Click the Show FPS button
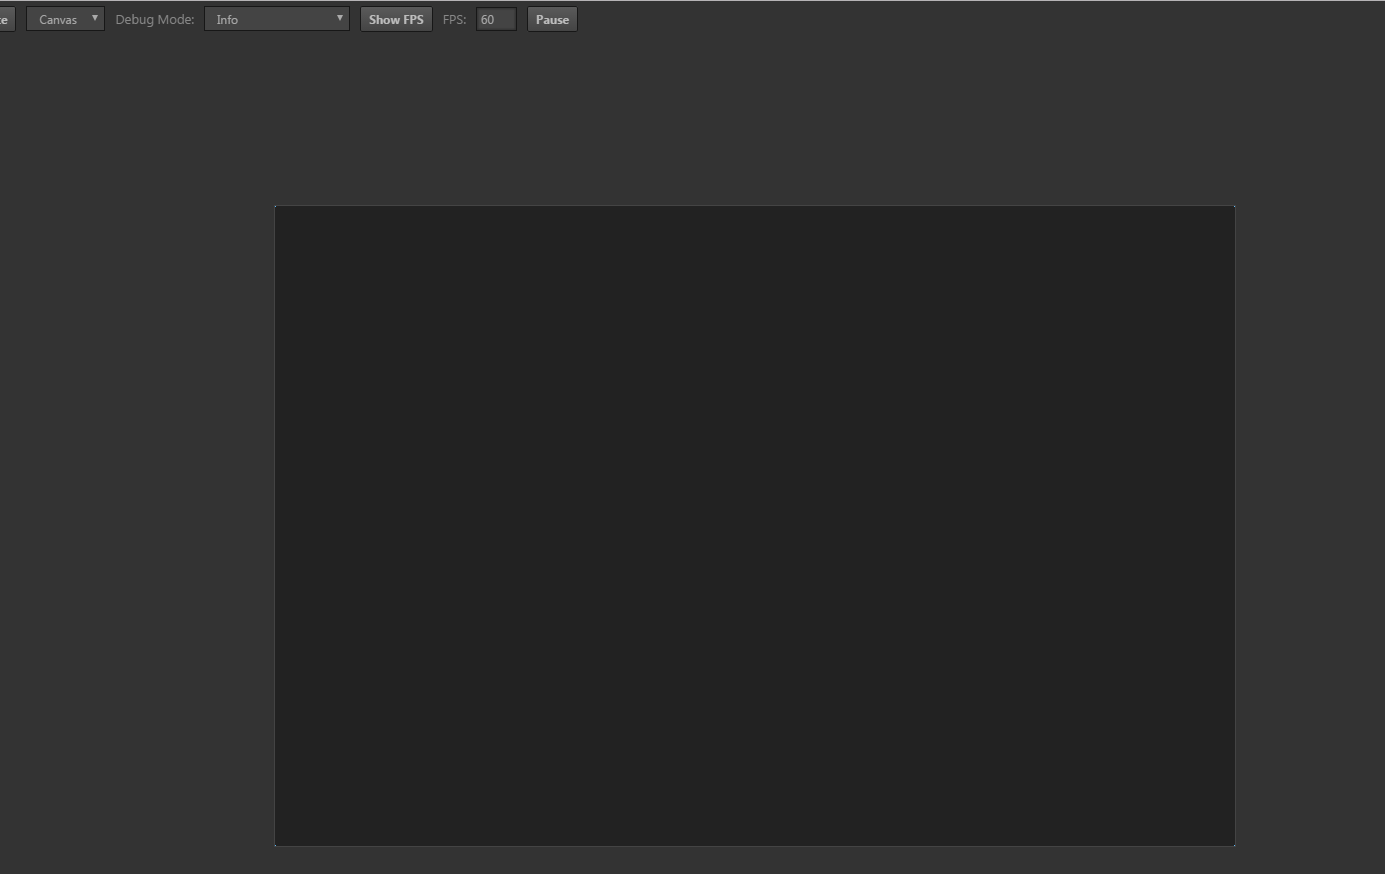The width and height of the screenshot is (1385, 874). 396,19
